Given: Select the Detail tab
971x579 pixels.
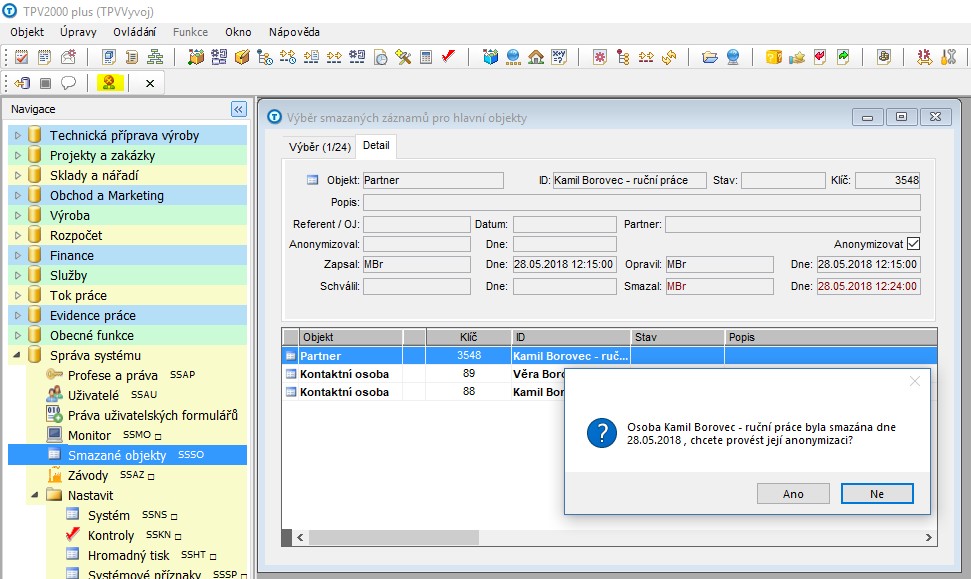Looking at the screenshot, I should [x=376, y=146].
